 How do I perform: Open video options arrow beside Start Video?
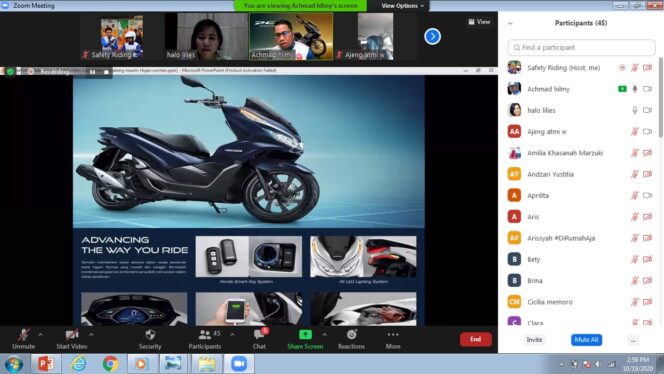[91, 335]
